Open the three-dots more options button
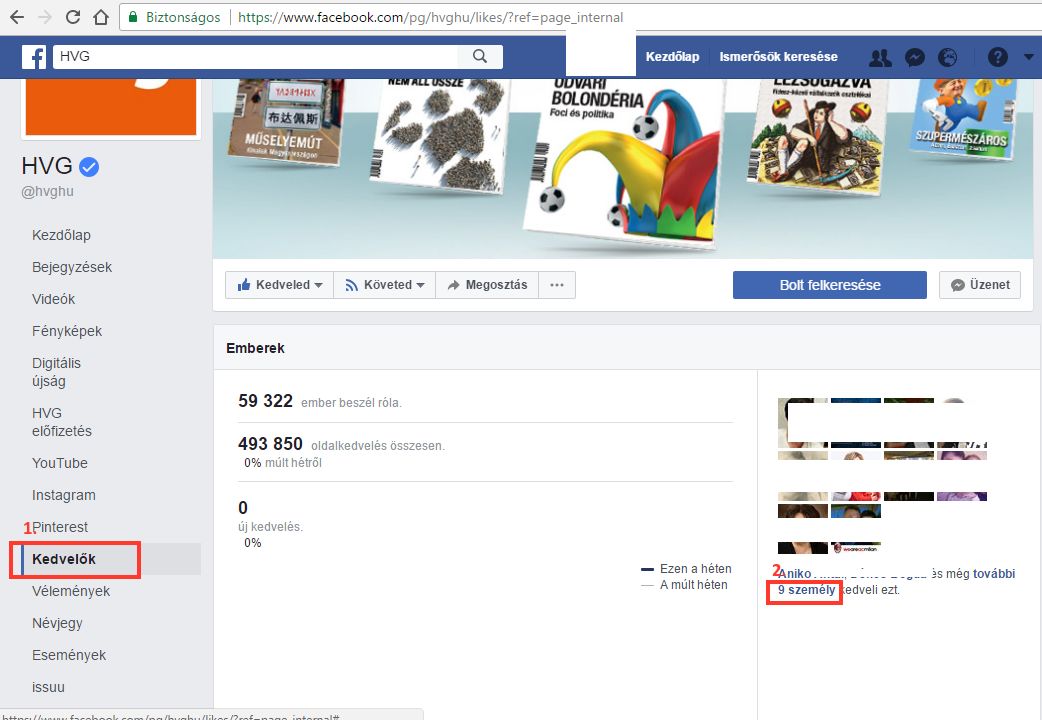 point(557,285)
